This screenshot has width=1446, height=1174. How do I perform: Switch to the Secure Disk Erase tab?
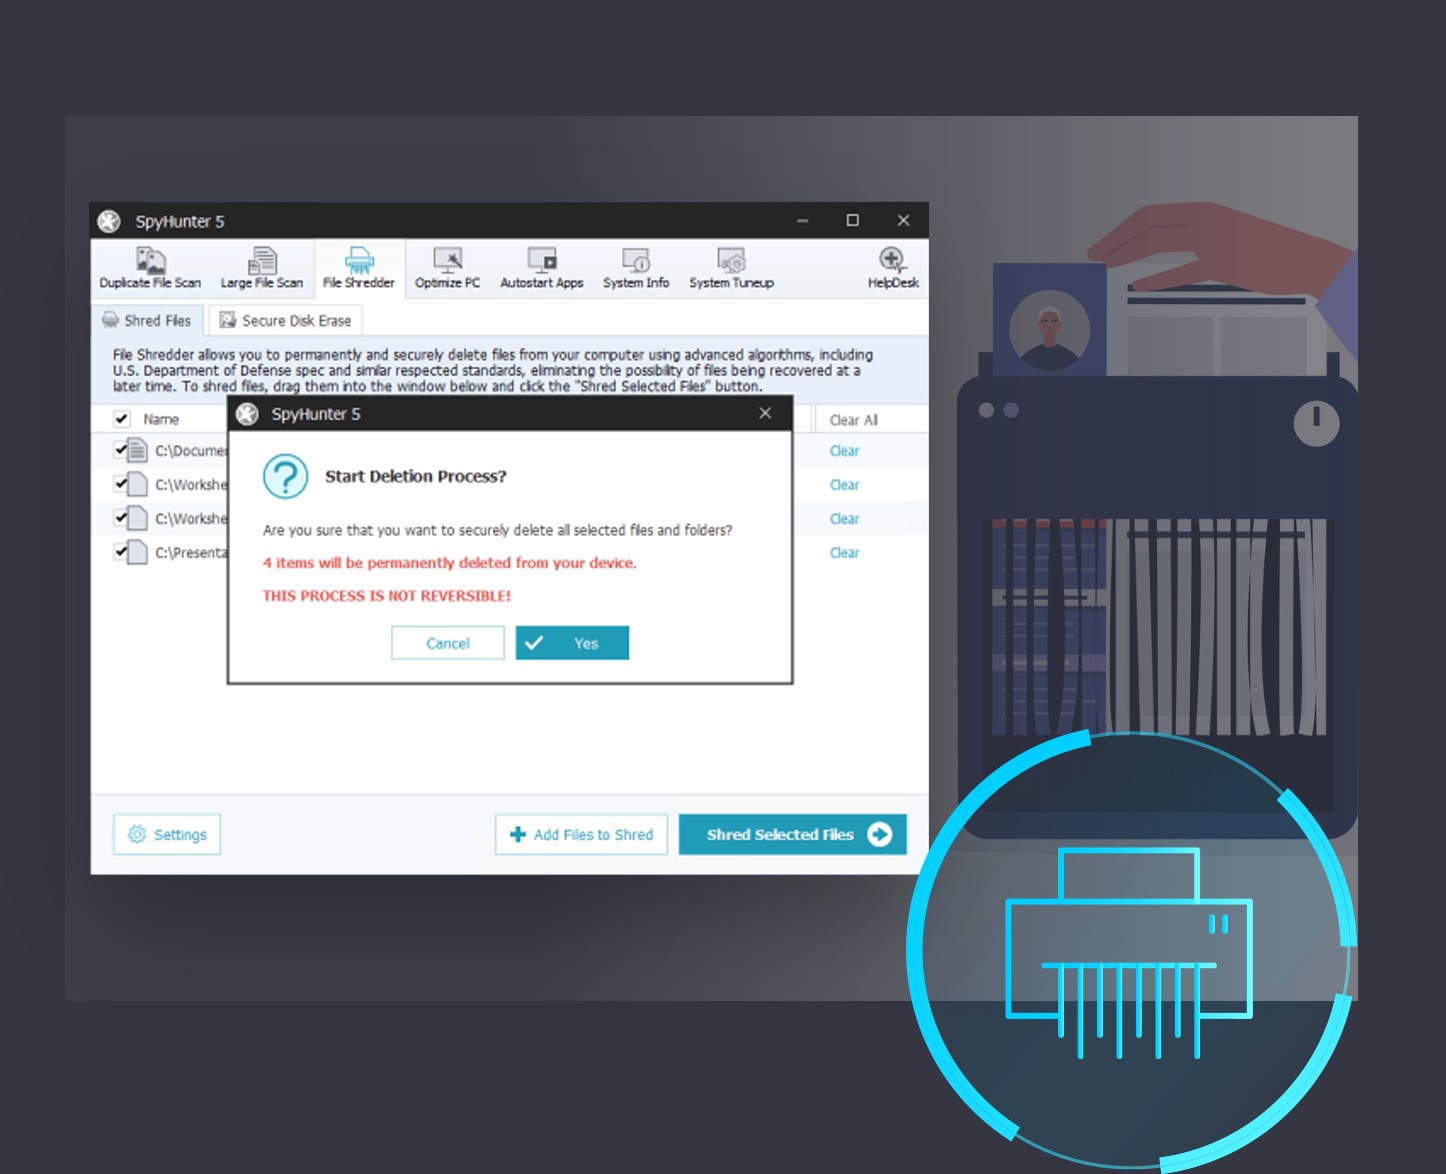(x=285, y=320)
